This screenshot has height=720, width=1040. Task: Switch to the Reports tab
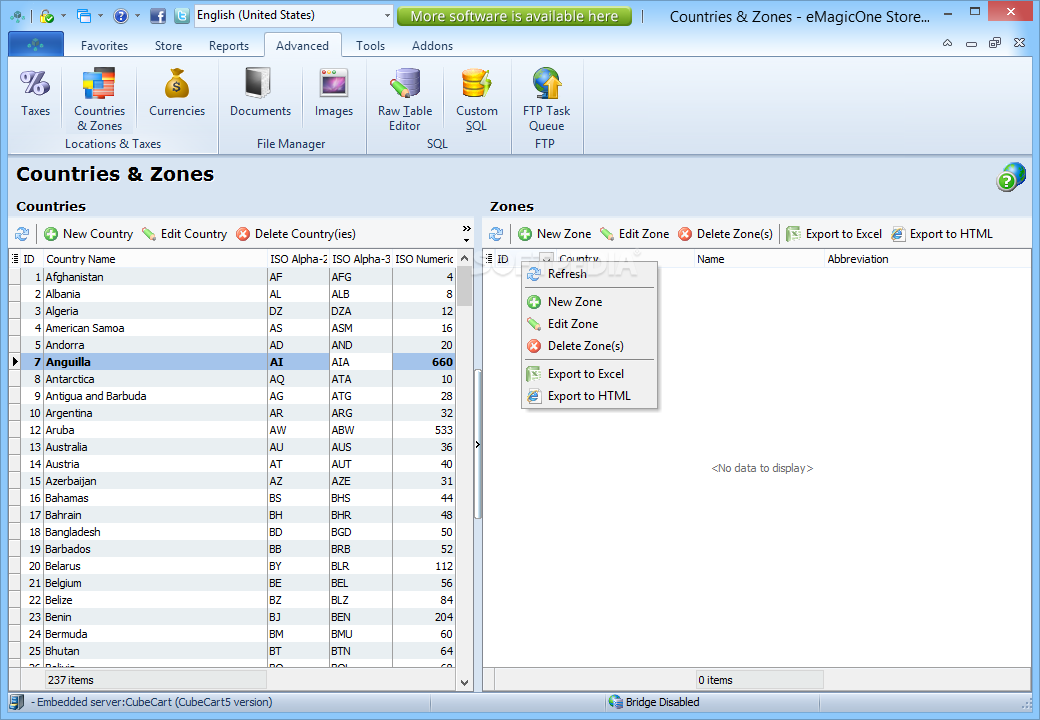click(x=229, y=46)
